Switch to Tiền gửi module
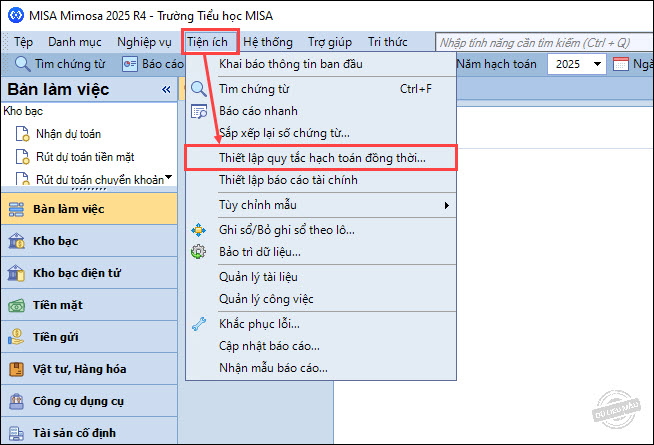Image resolution: width=654 pixels, height=445 pixels. coord(89,337)
